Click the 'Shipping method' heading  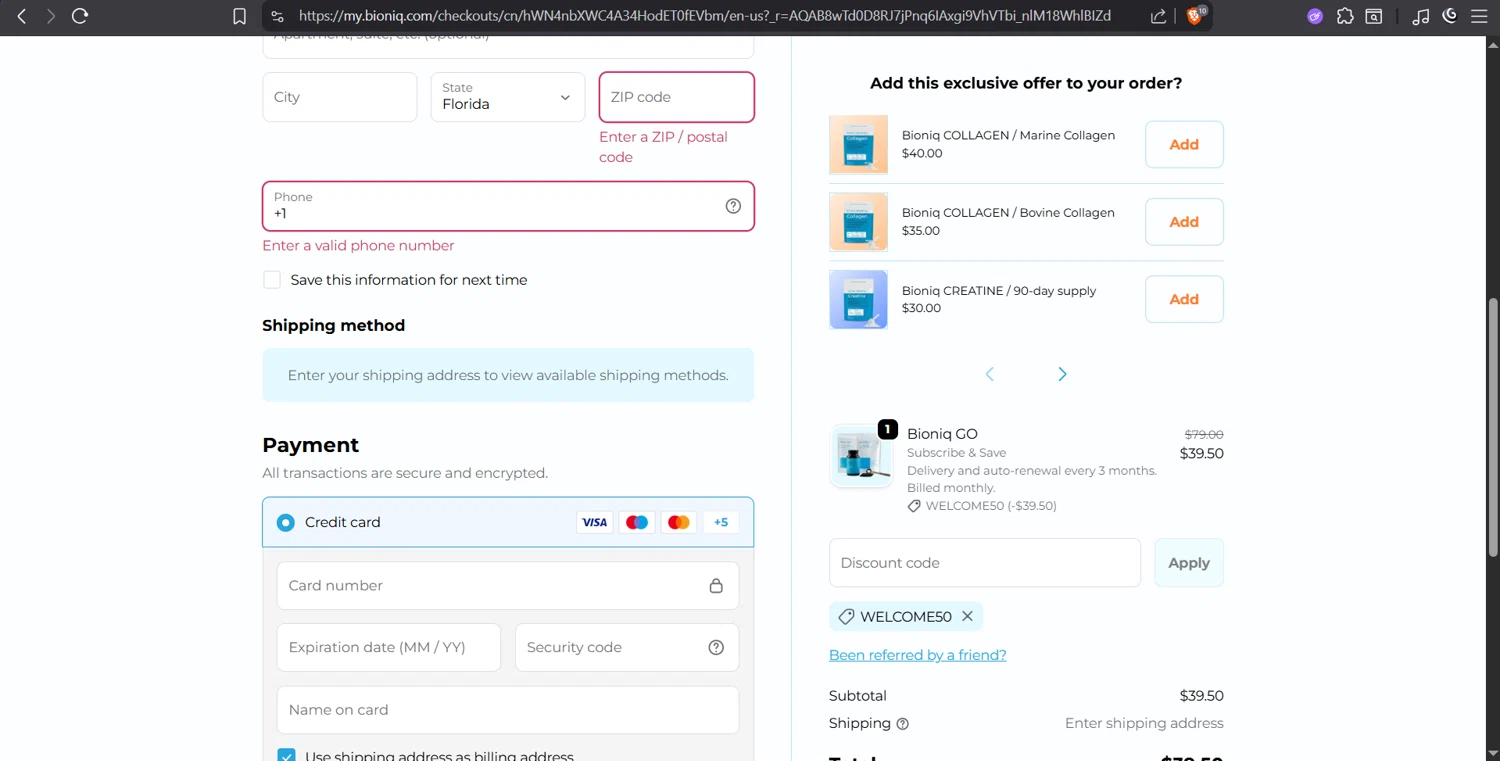333,326
